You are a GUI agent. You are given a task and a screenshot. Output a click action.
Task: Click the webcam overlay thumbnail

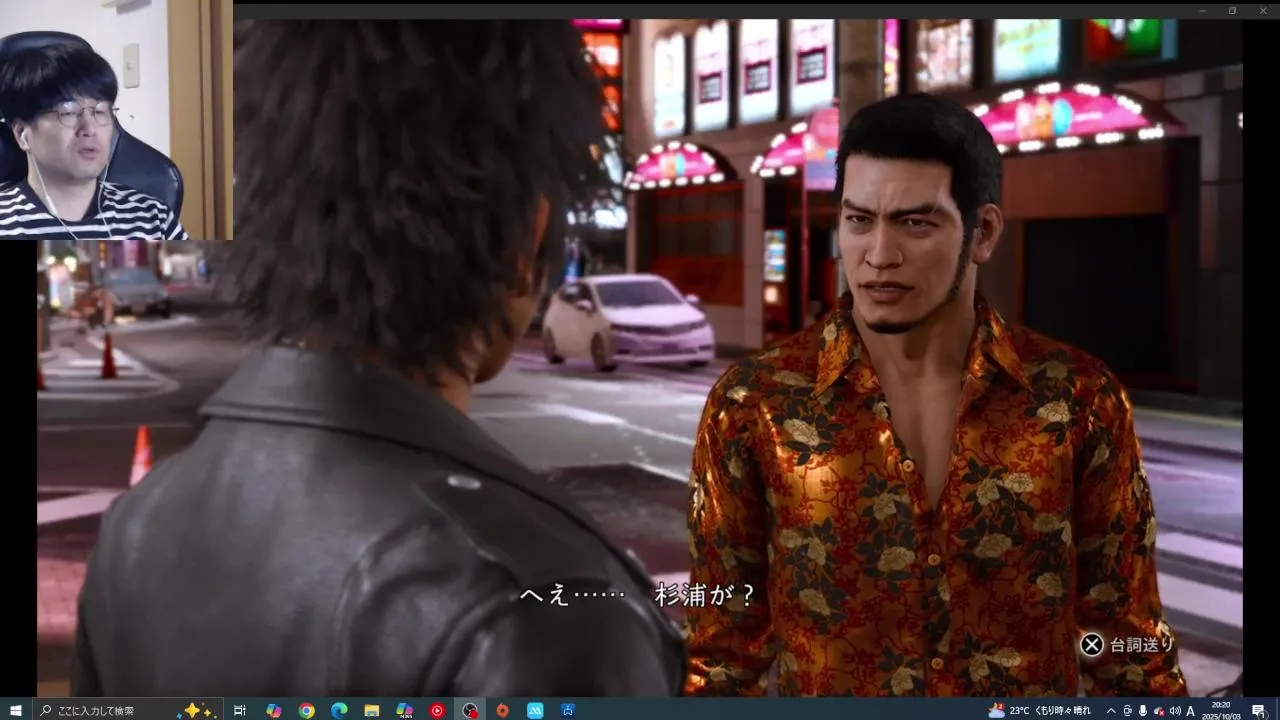(116, 120)
